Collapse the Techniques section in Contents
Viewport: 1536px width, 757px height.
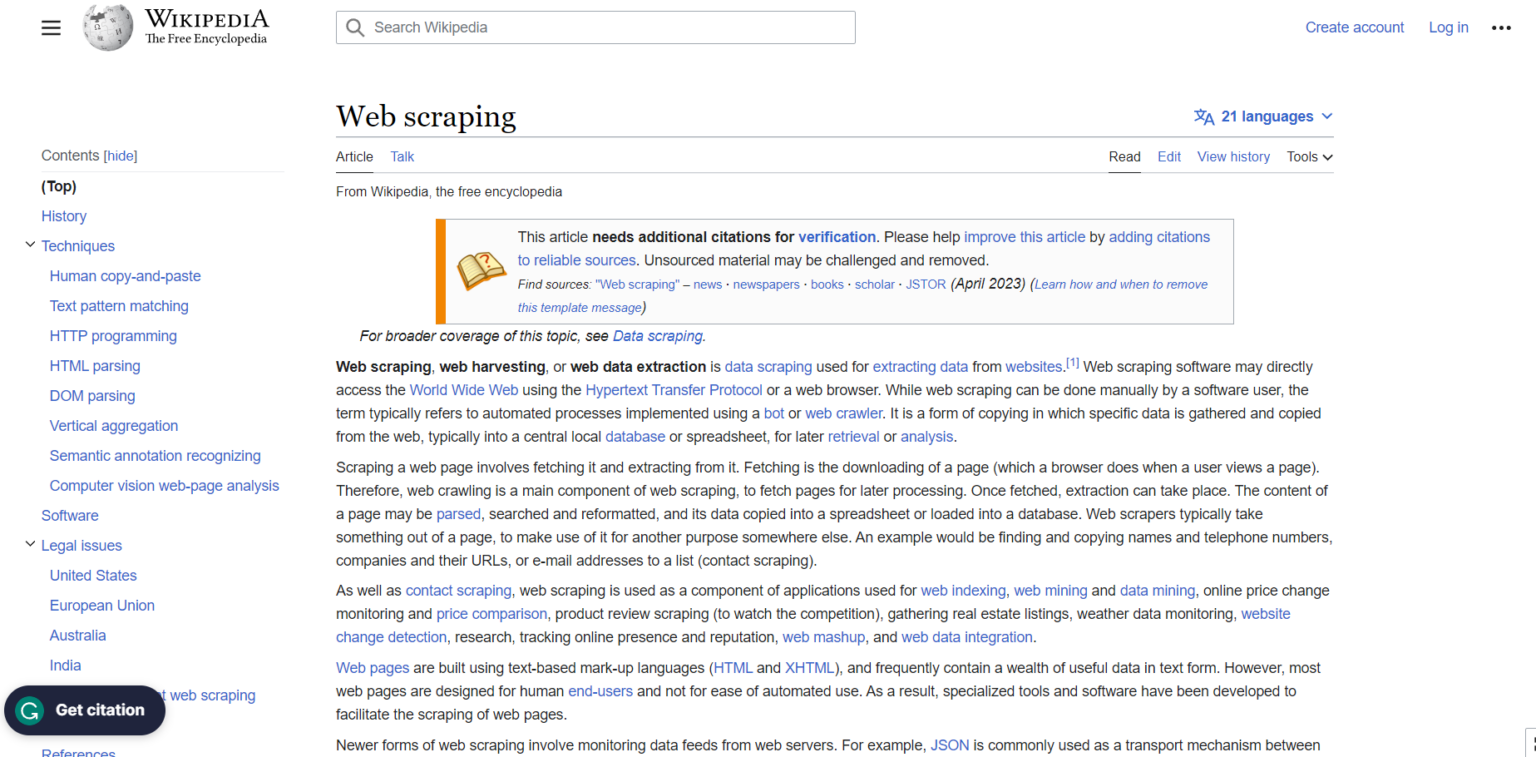tap(29, 245)
